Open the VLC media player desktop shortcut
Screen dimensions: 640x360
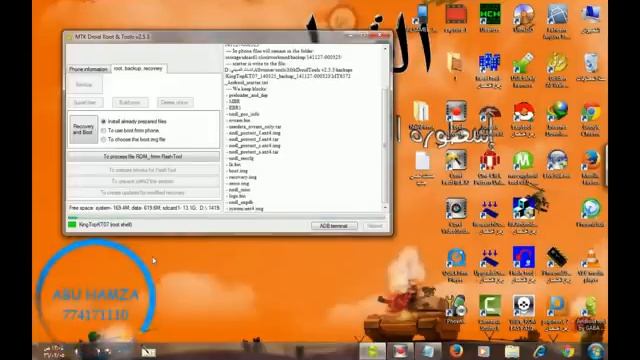pos(591,265)
